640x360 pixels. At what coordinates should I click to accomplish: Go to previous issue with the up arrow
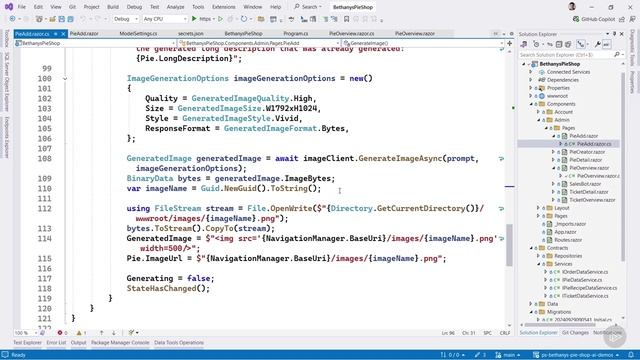point(101,333)
